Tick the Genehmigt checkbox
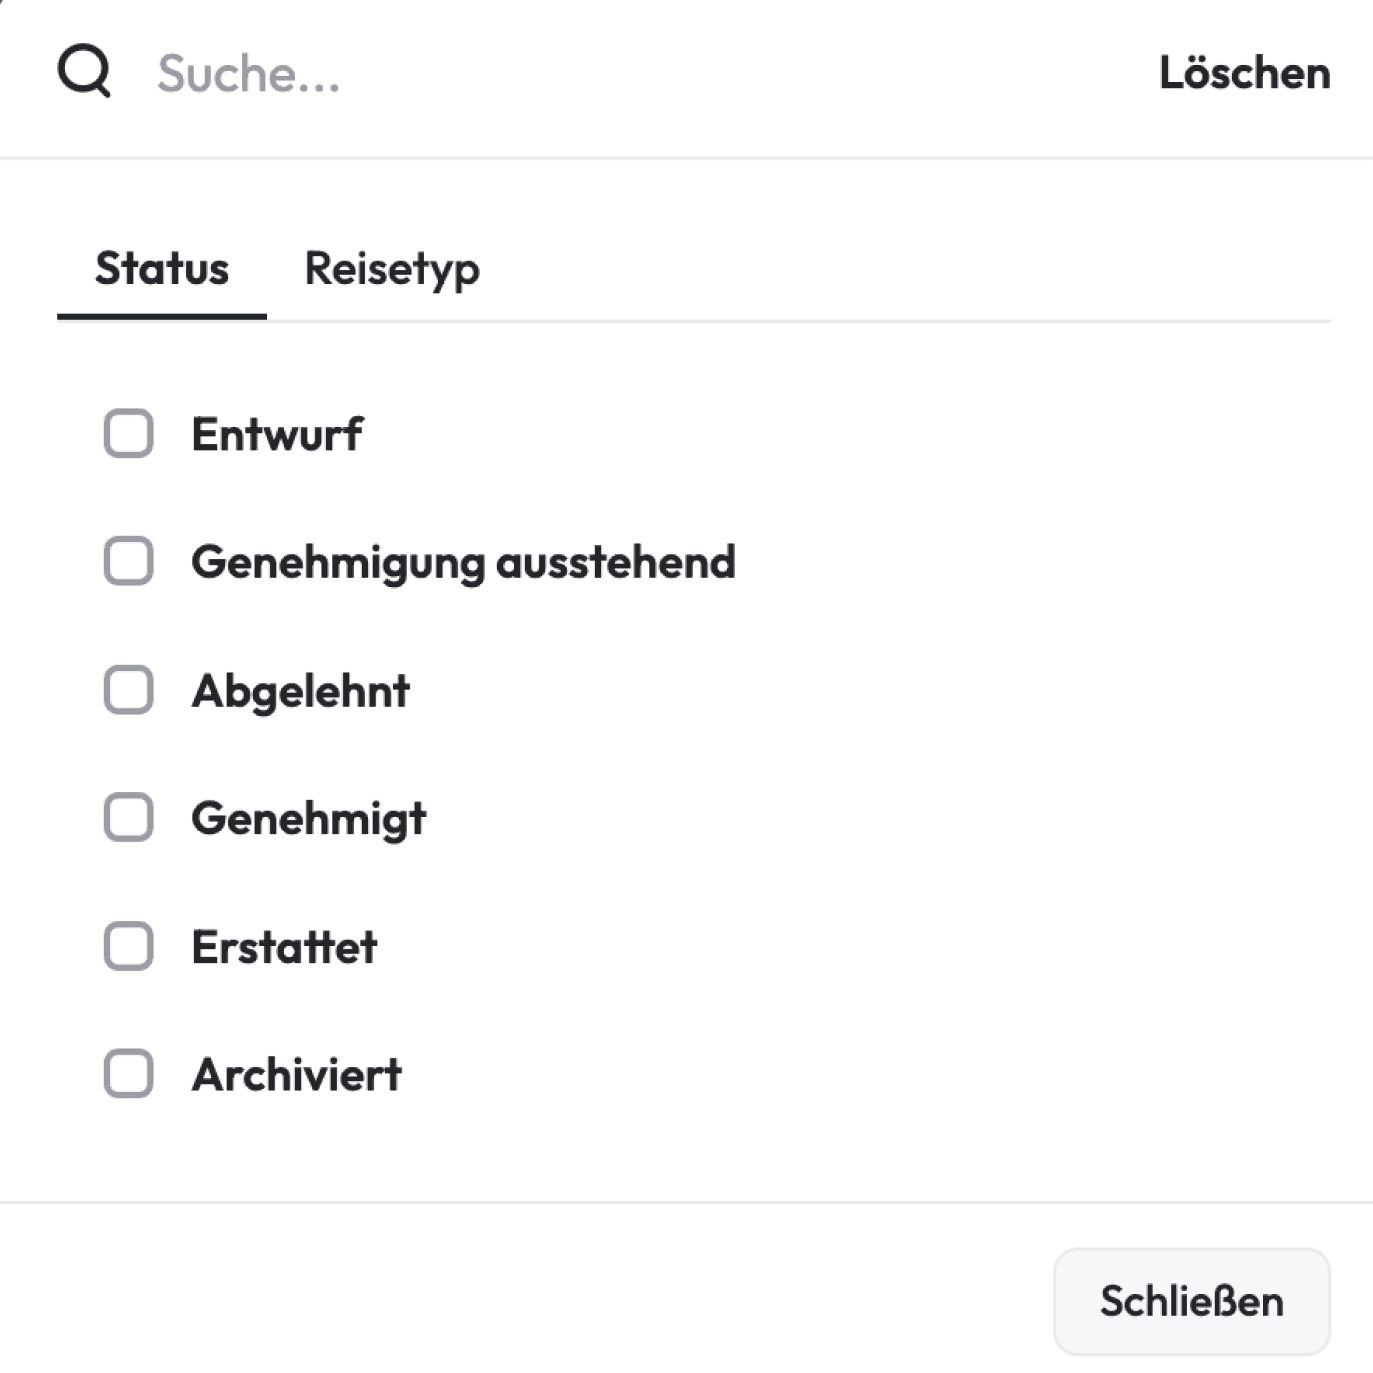This screenshot has width=1373, height=1373. pos(126,818)
